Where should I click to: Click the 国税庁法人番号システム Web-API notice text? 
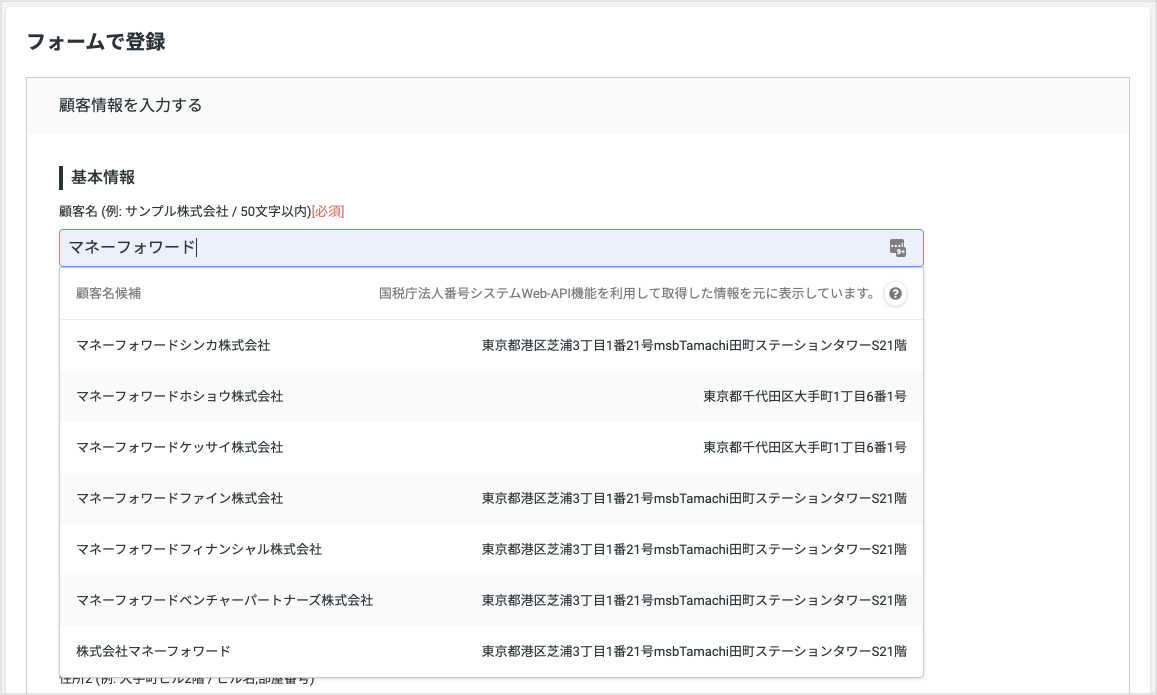click(x=626, y=293)
